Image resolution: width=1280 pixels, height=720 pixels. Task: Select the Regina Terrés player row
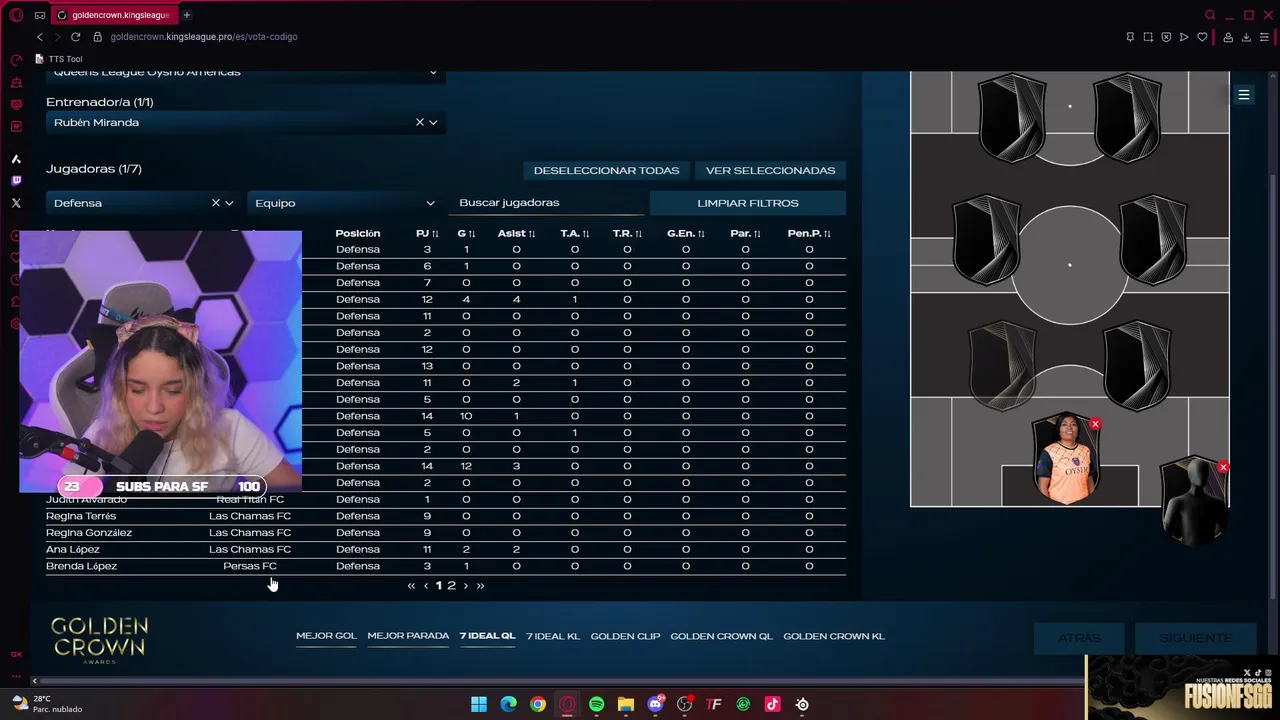[445, 516]
